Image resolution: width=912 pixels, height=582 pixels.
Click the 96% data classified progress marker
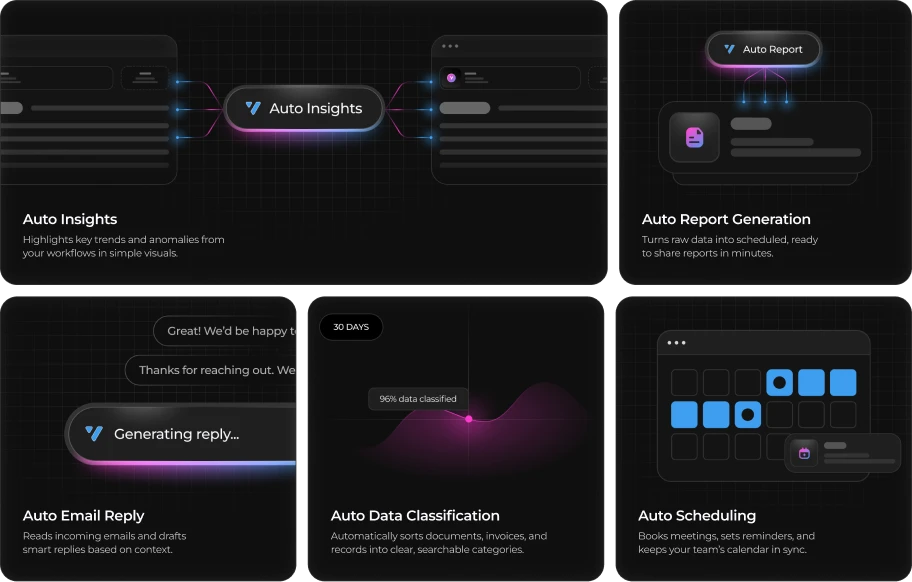coord(417,398)
